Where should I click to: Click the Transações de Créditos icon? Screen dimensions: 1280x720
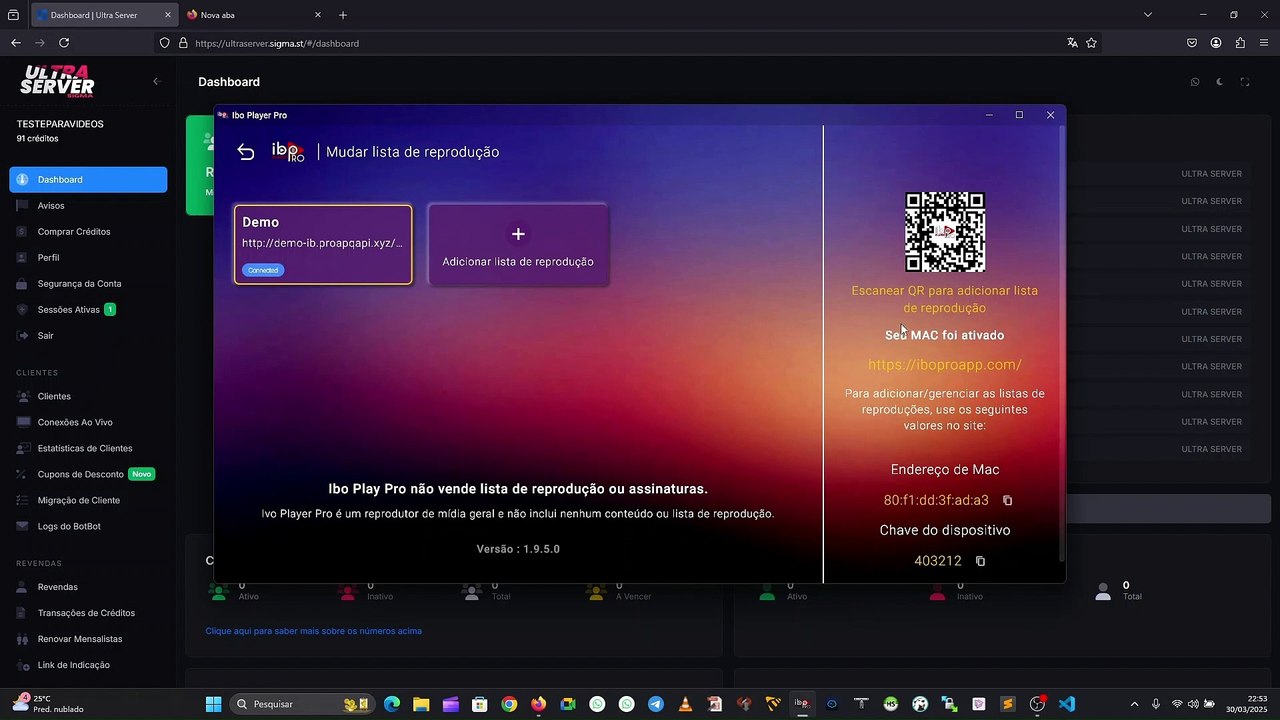pos(23,613)
